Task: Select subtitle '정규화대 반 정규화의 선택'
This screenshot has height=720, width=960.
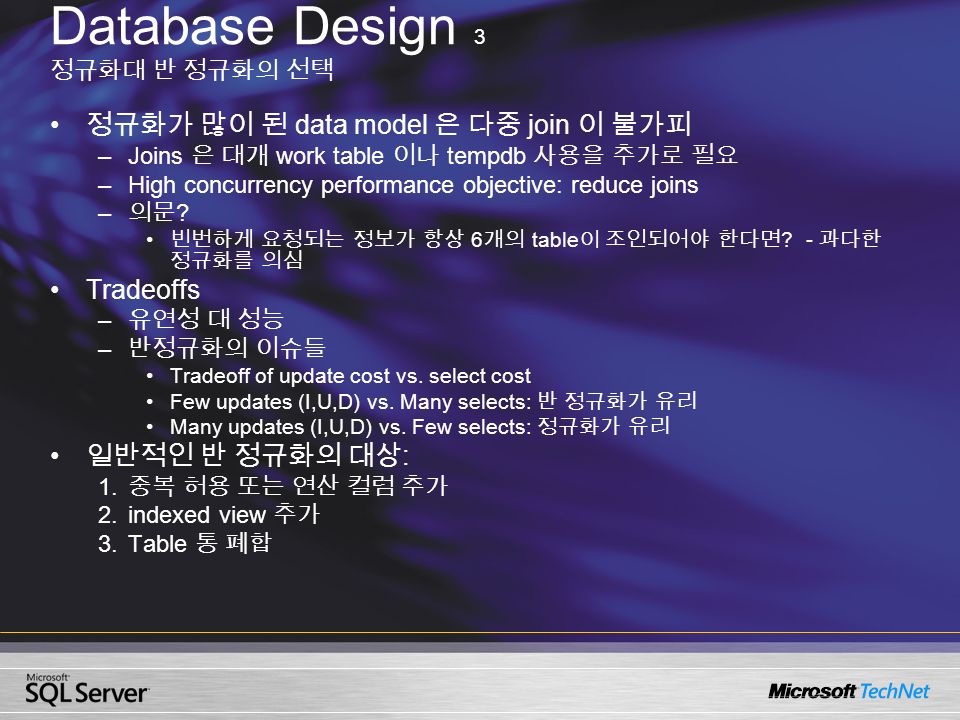Action: (192, 69)
